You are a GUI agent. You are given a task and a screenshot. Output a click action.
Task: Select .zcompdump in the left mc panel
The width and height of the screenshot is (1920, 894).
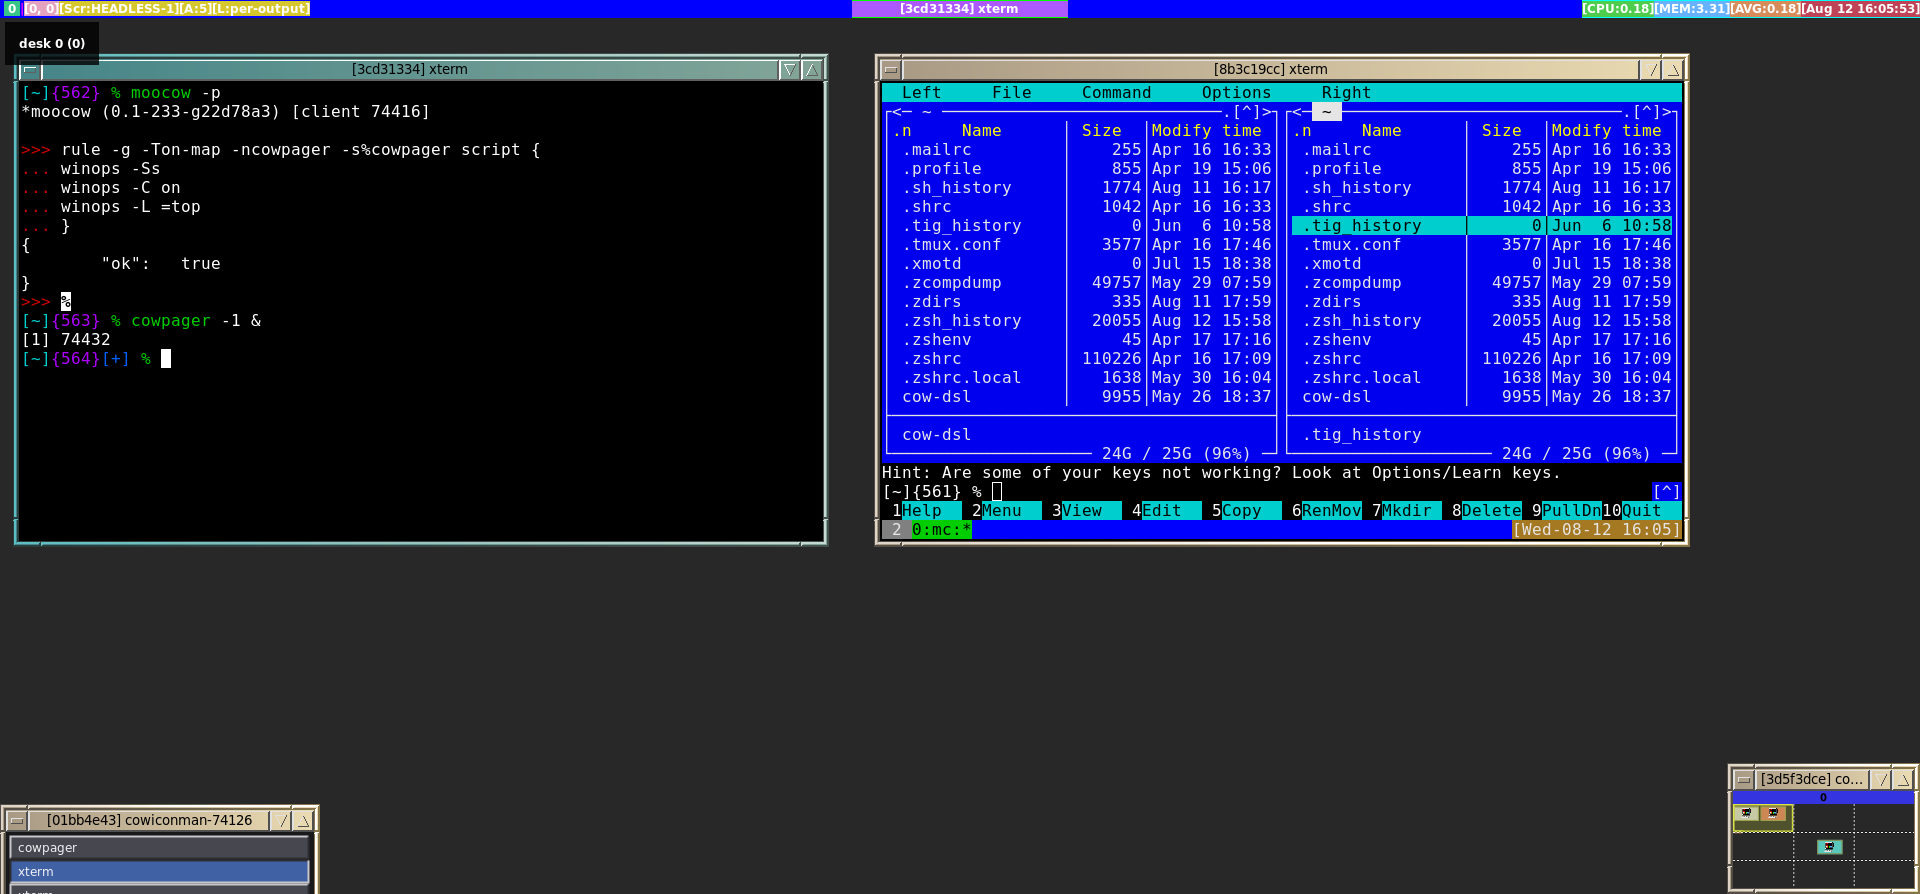[1081, 283]
